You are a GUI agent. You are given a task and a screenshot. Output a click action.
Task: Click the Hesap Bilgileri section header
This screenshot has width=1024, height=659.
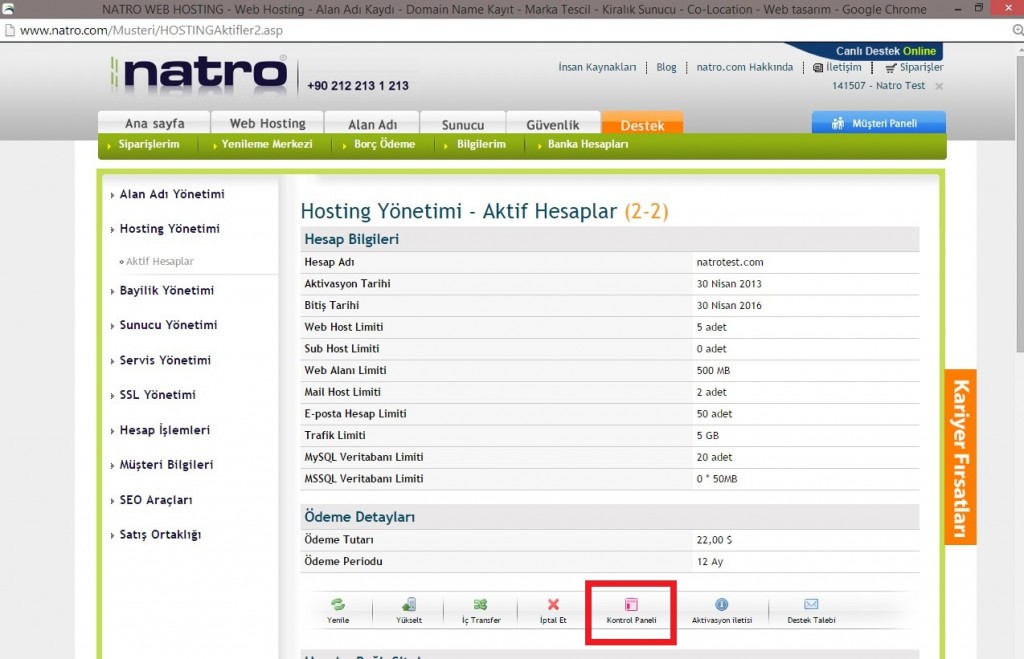point(609,239)
